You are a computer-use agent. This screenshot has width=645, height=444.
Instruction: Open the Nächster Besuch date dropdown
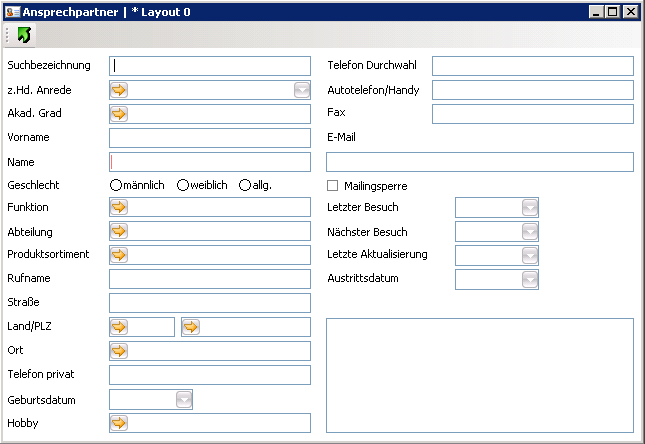[x=530, y=232]
